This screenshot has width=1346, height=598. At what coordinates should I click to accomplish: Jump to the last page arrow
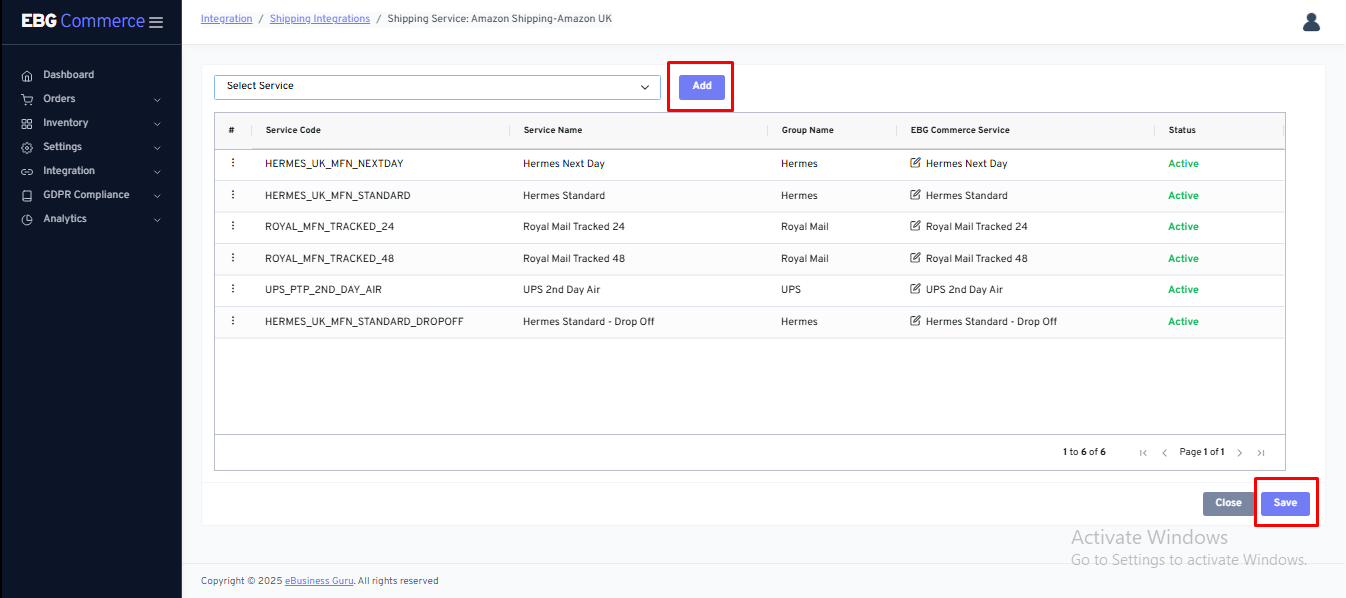point(1261,453)
